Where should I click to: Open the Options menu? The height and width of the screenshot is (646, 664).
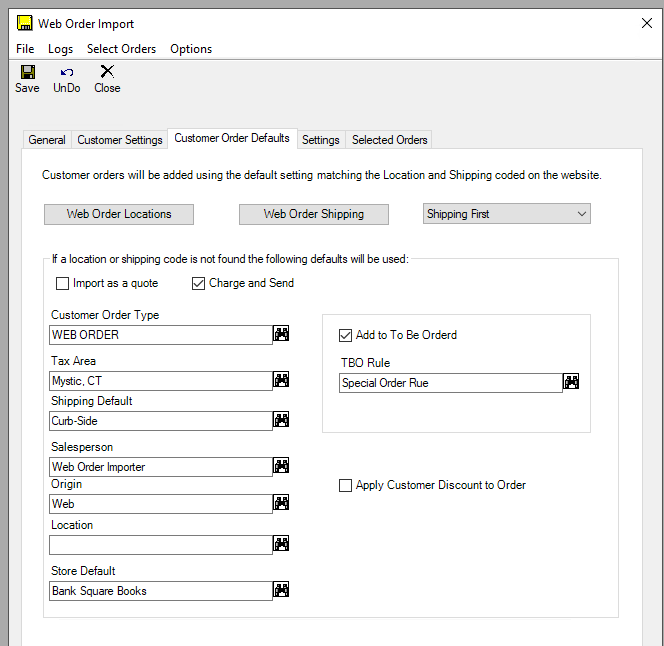pyautogui.click(x=191, y=49)
